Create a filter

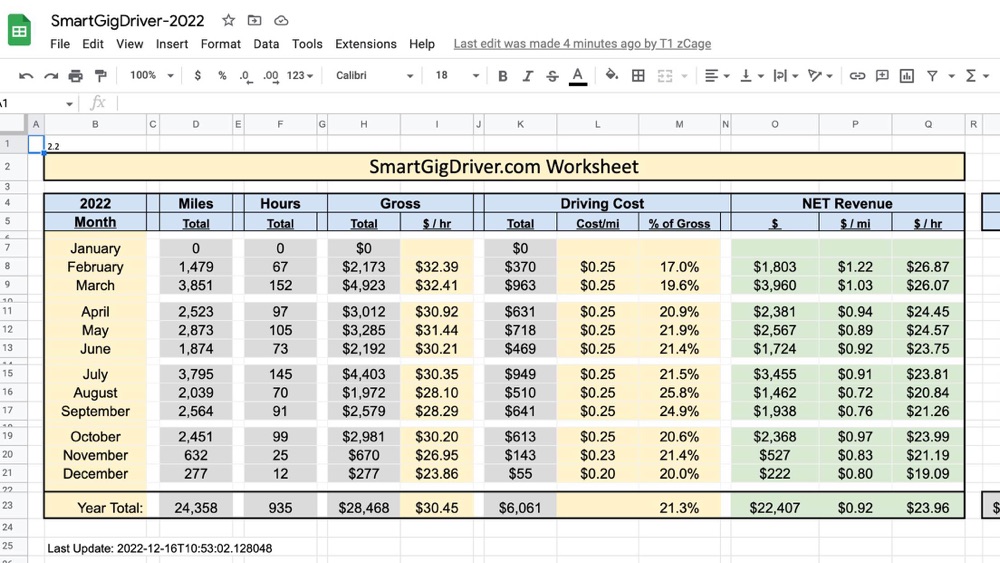932,76
